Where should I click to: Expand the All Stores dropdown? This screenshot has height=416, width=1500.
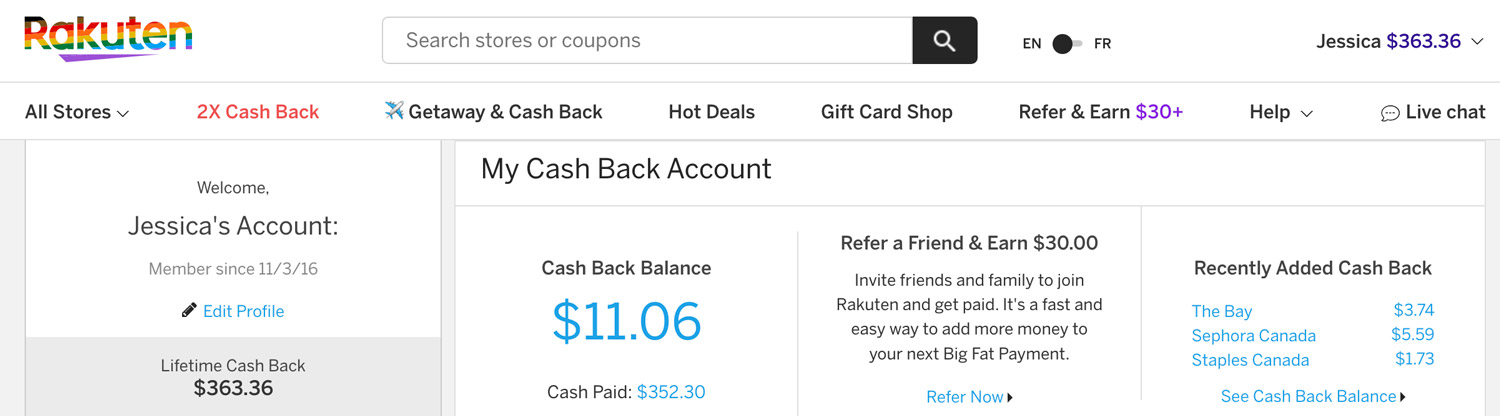click(x=77, y=112)
